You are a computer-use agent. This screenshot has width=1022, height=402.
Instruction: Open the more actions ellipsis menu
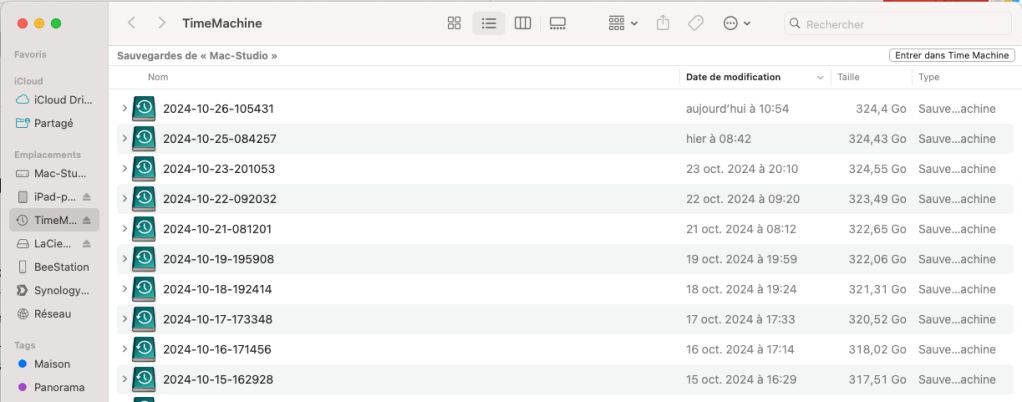pyautogui.click(x=736, y=23)
